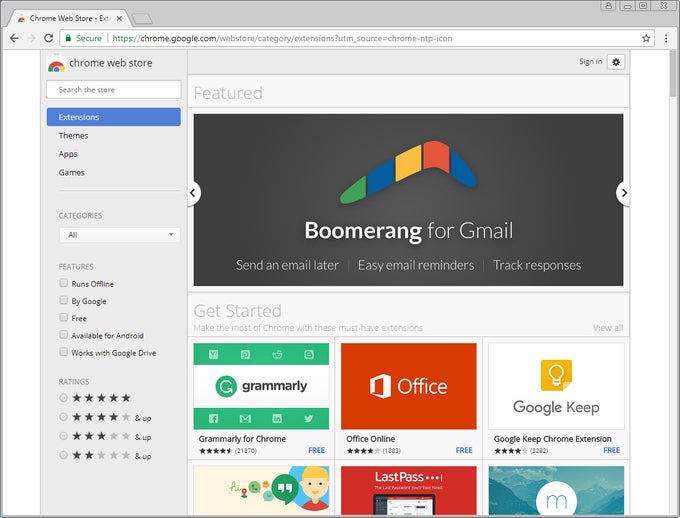Image resolution: width=680 pixels, height=518 pixels.
Task: Go to the next featured banner slide
Action: 624,193
